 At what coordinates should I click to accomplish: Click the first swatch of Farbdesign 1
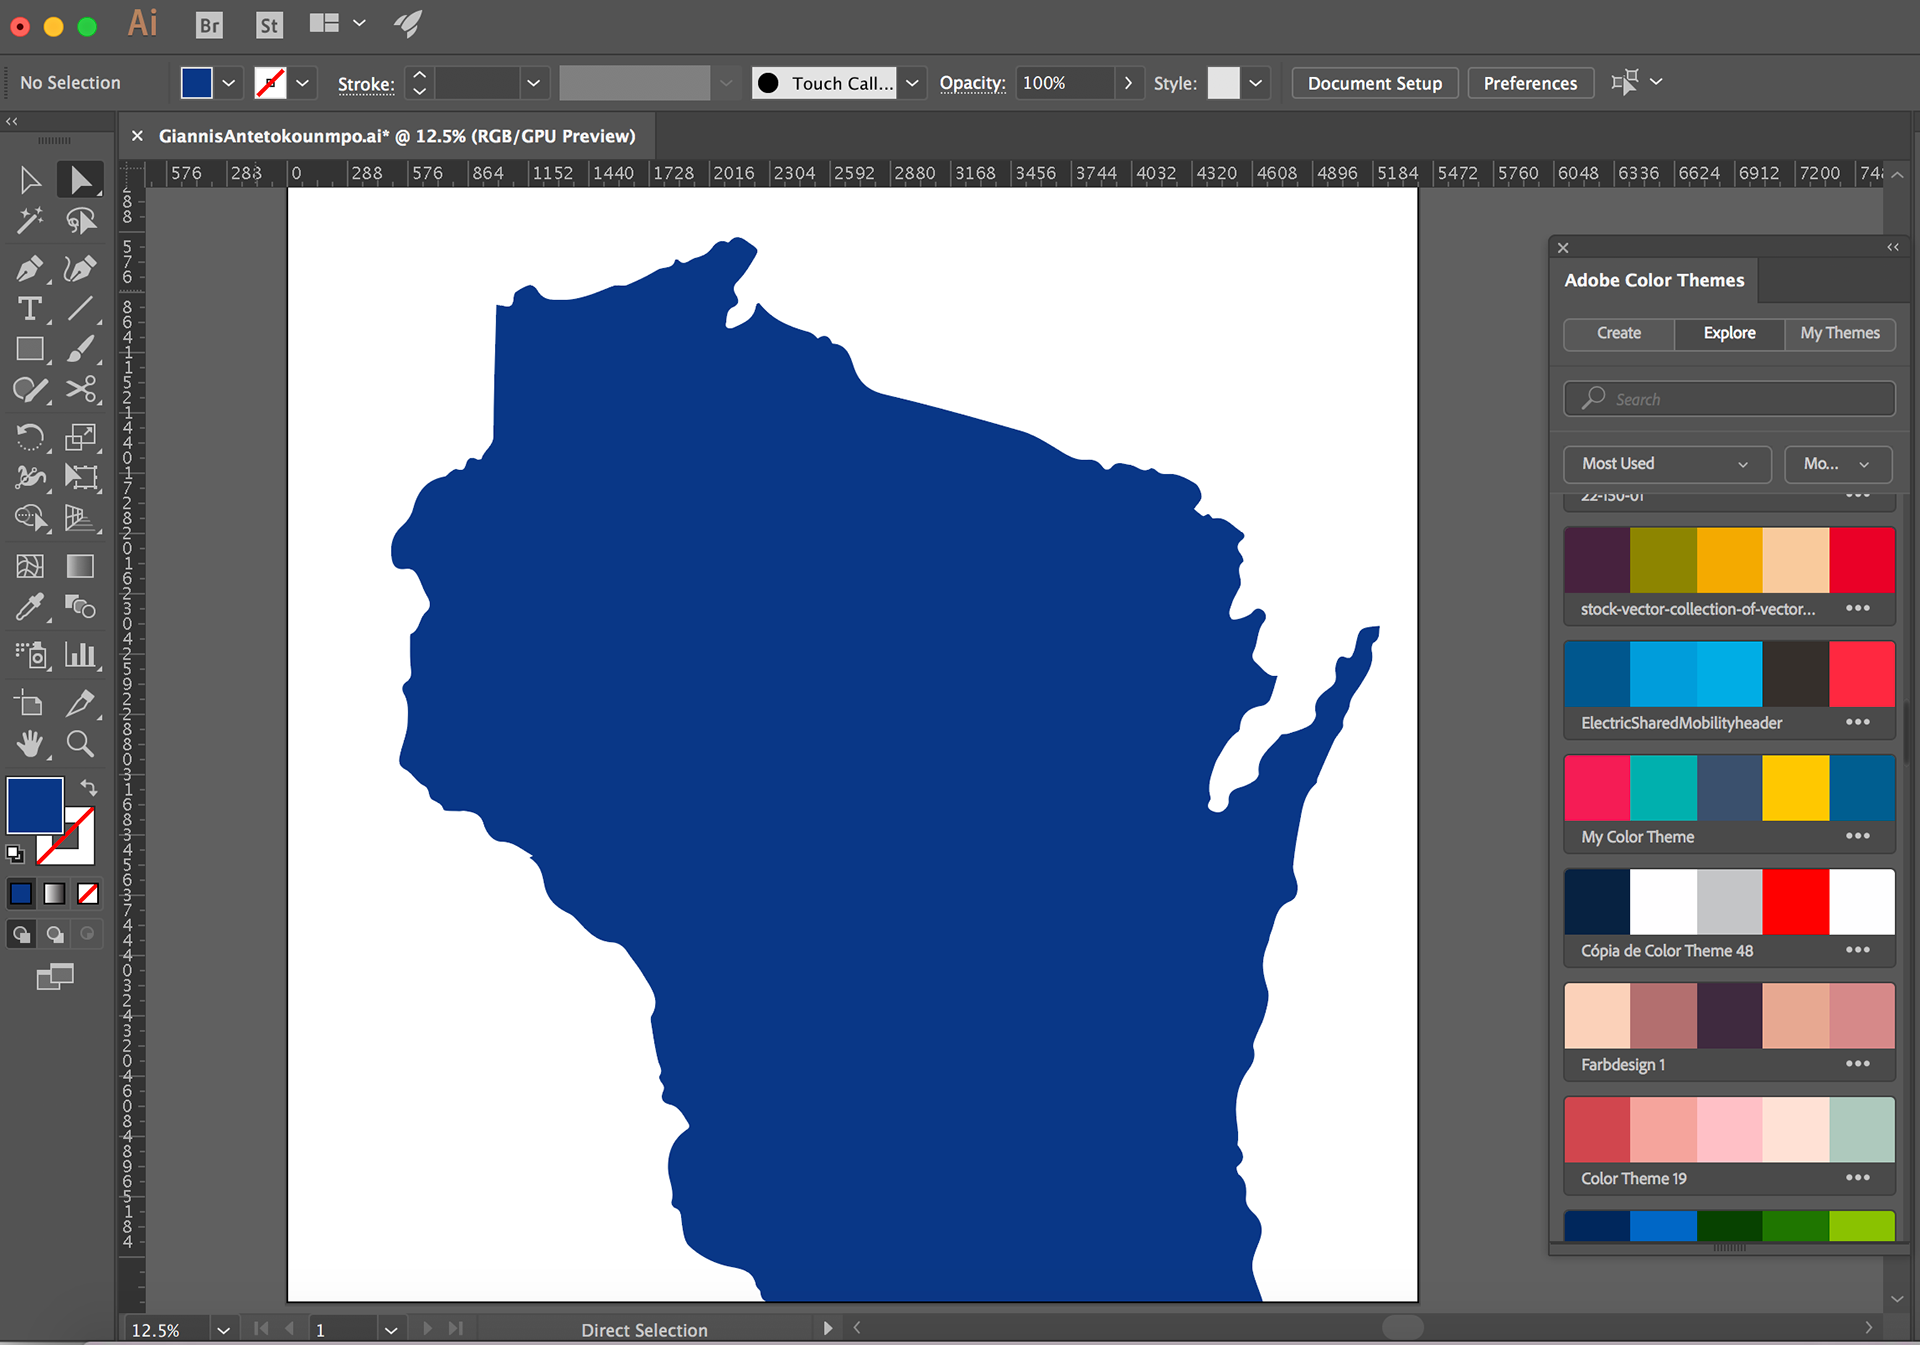(1596, 1015)
